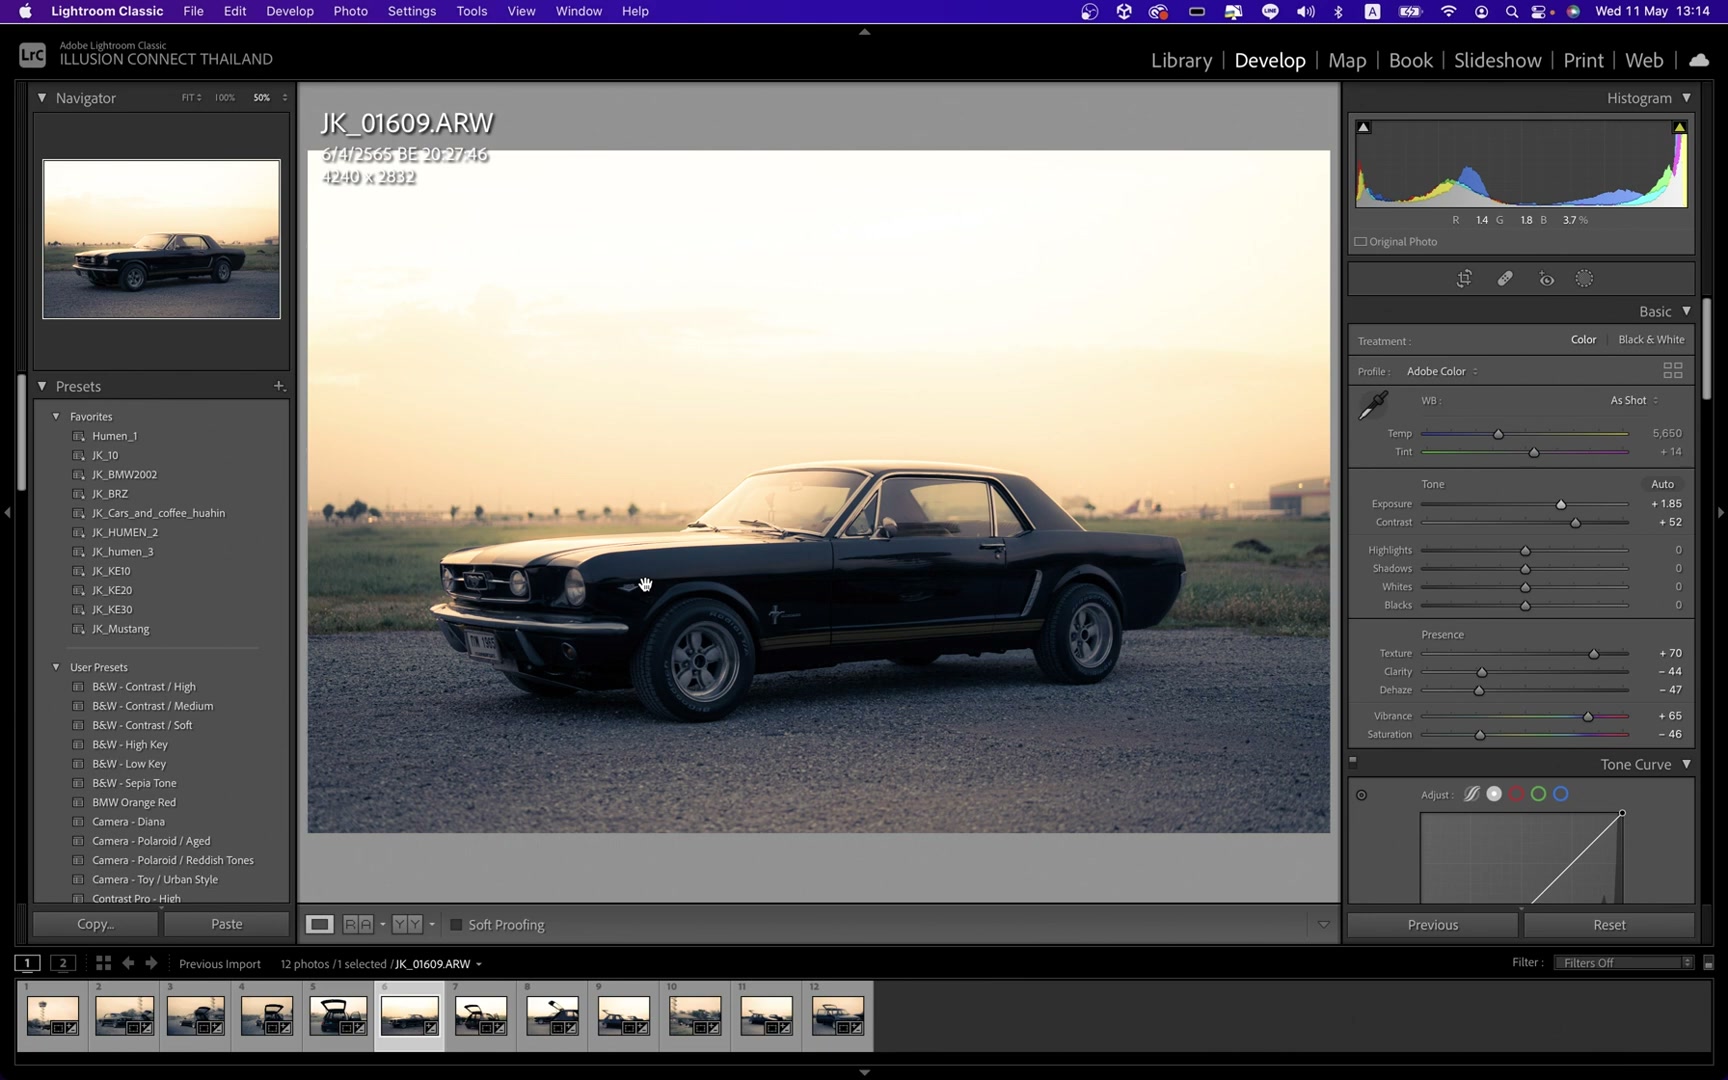Collapse the Favorites preset group
This screenshot has width=1728, height=1080.
pyautogui.click(x=56, y=417)
